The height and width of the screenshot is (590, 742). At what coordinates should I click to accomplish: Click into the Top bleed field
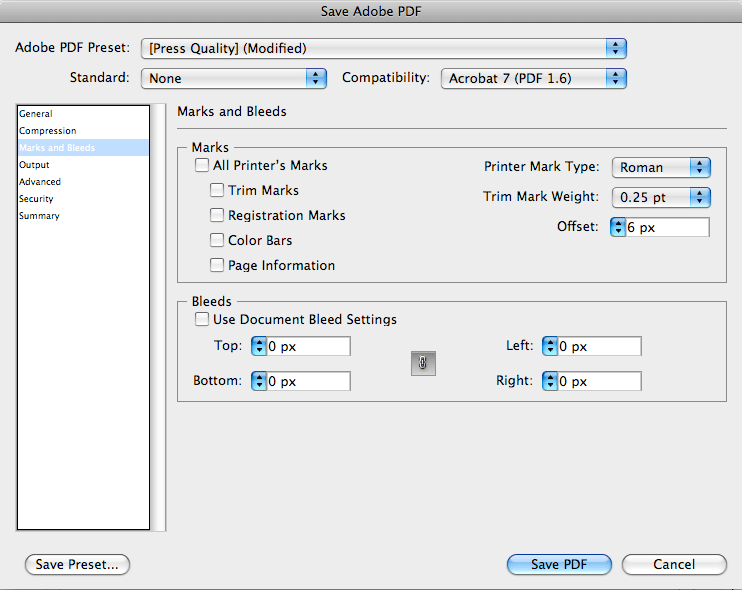[x=309, y=346]
